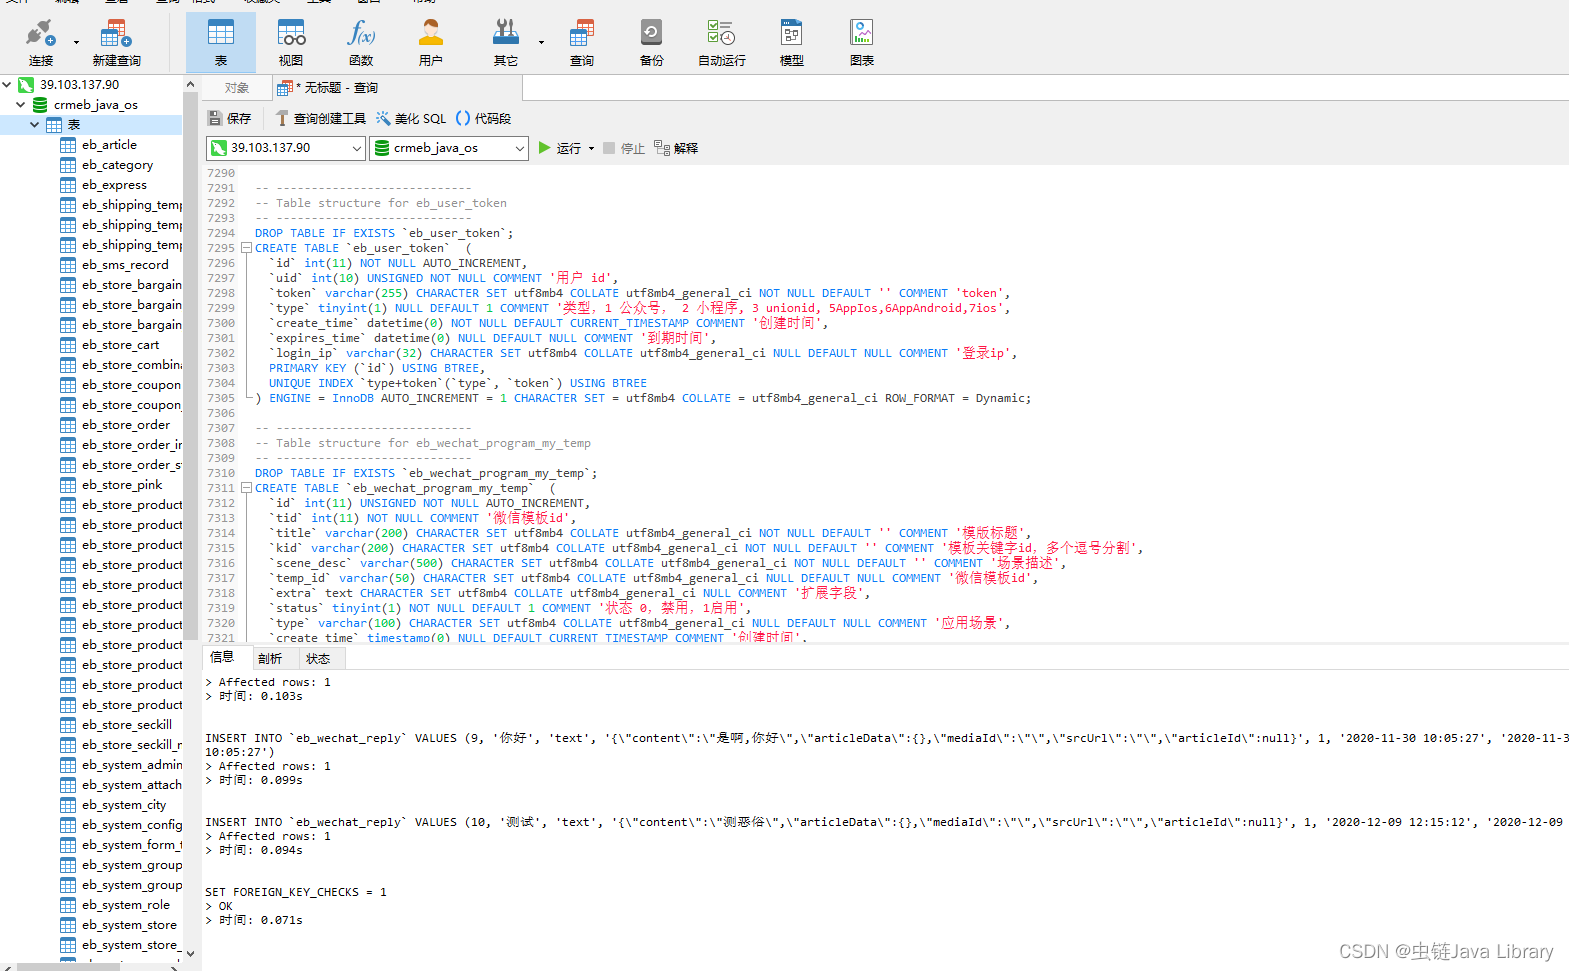
Task: Click the eb_system_config table icon
Action: (x=68, y=825)
